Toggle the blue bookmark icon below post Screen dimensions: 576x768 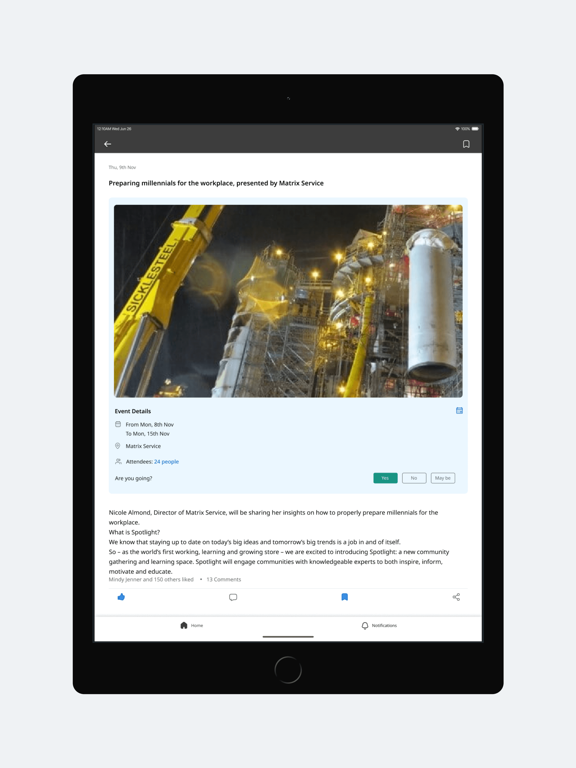tap(344, 597)
